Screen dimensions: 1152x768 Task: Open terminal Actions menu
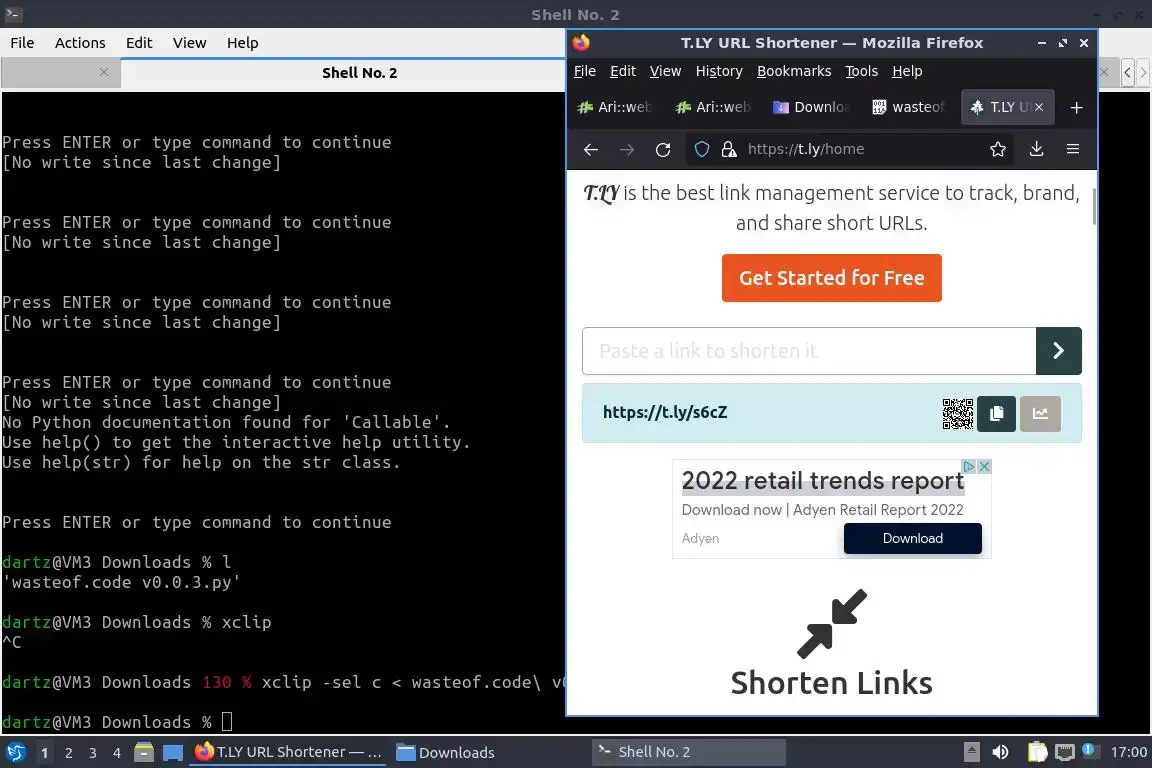[80, 43]
